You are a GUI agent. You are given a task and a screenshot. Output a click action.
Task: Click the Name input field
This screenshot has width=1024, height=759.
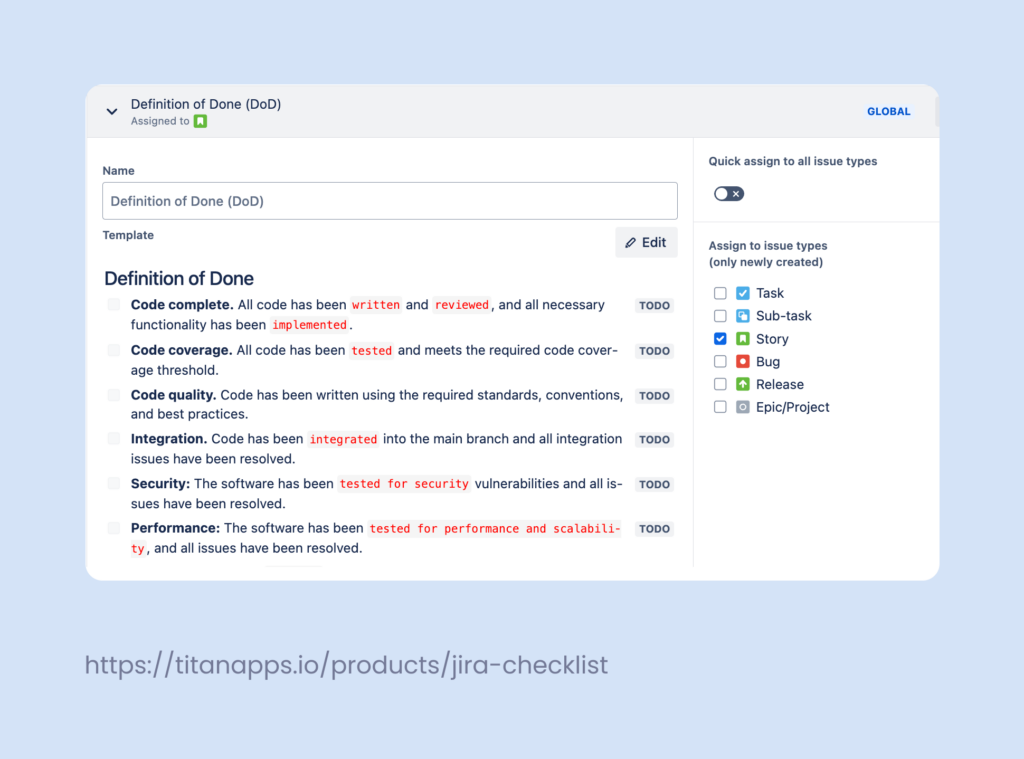click(389, 200)
